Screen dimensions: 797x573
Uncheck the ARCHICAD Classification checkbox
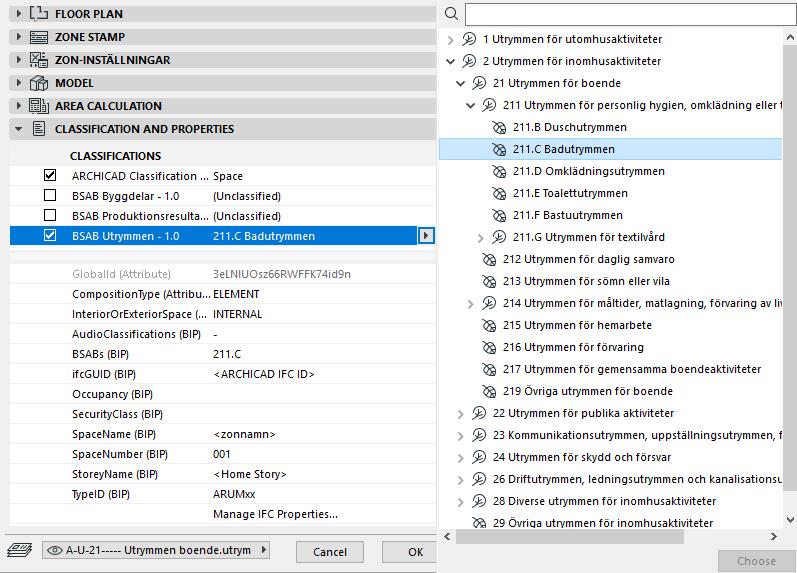[x=50, y=175]
